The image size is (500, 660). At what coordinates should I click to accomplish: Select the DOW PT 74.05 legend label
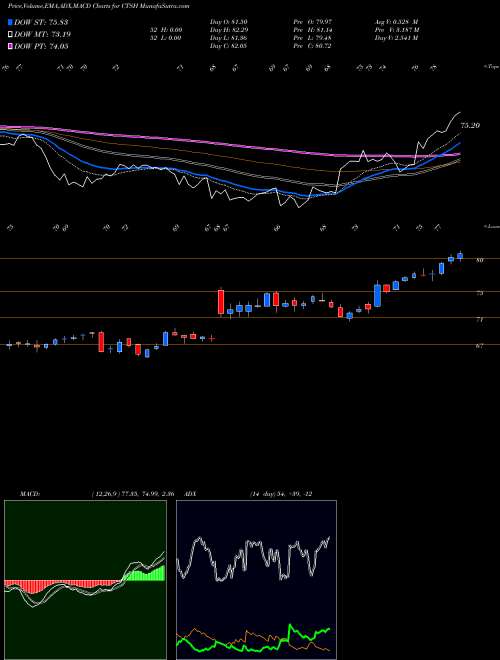(x=41, y=46)
